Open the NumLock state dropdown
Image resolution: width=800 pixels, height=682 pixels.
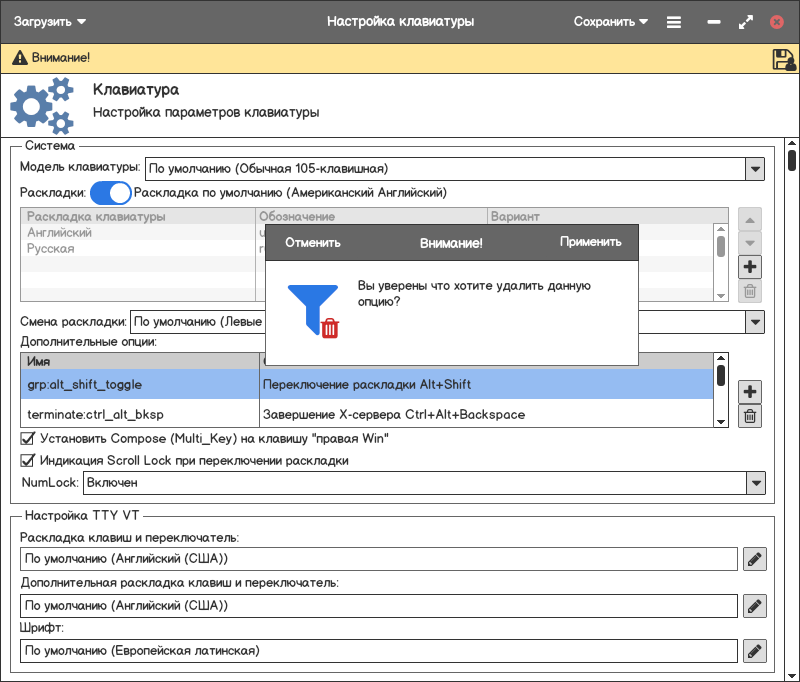click(755, 483)
